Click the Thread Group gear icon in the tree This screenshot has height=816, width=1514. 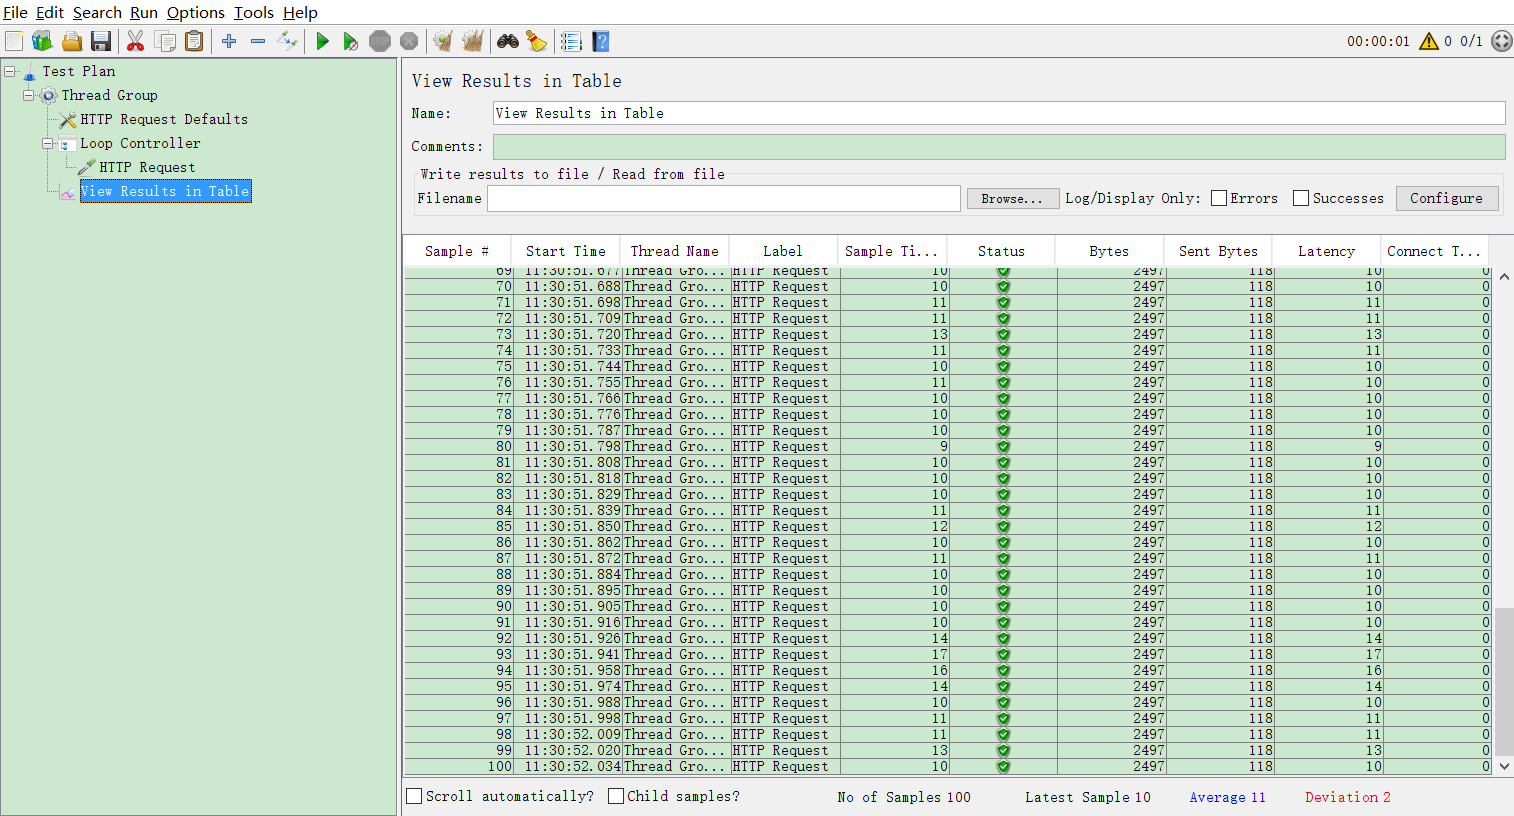pos(48,95)
